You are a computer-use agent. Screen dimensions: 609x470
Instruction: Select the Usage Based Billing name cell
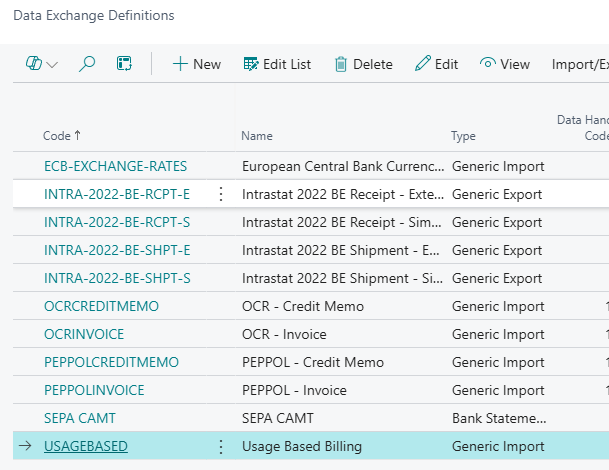coord(301,446)
